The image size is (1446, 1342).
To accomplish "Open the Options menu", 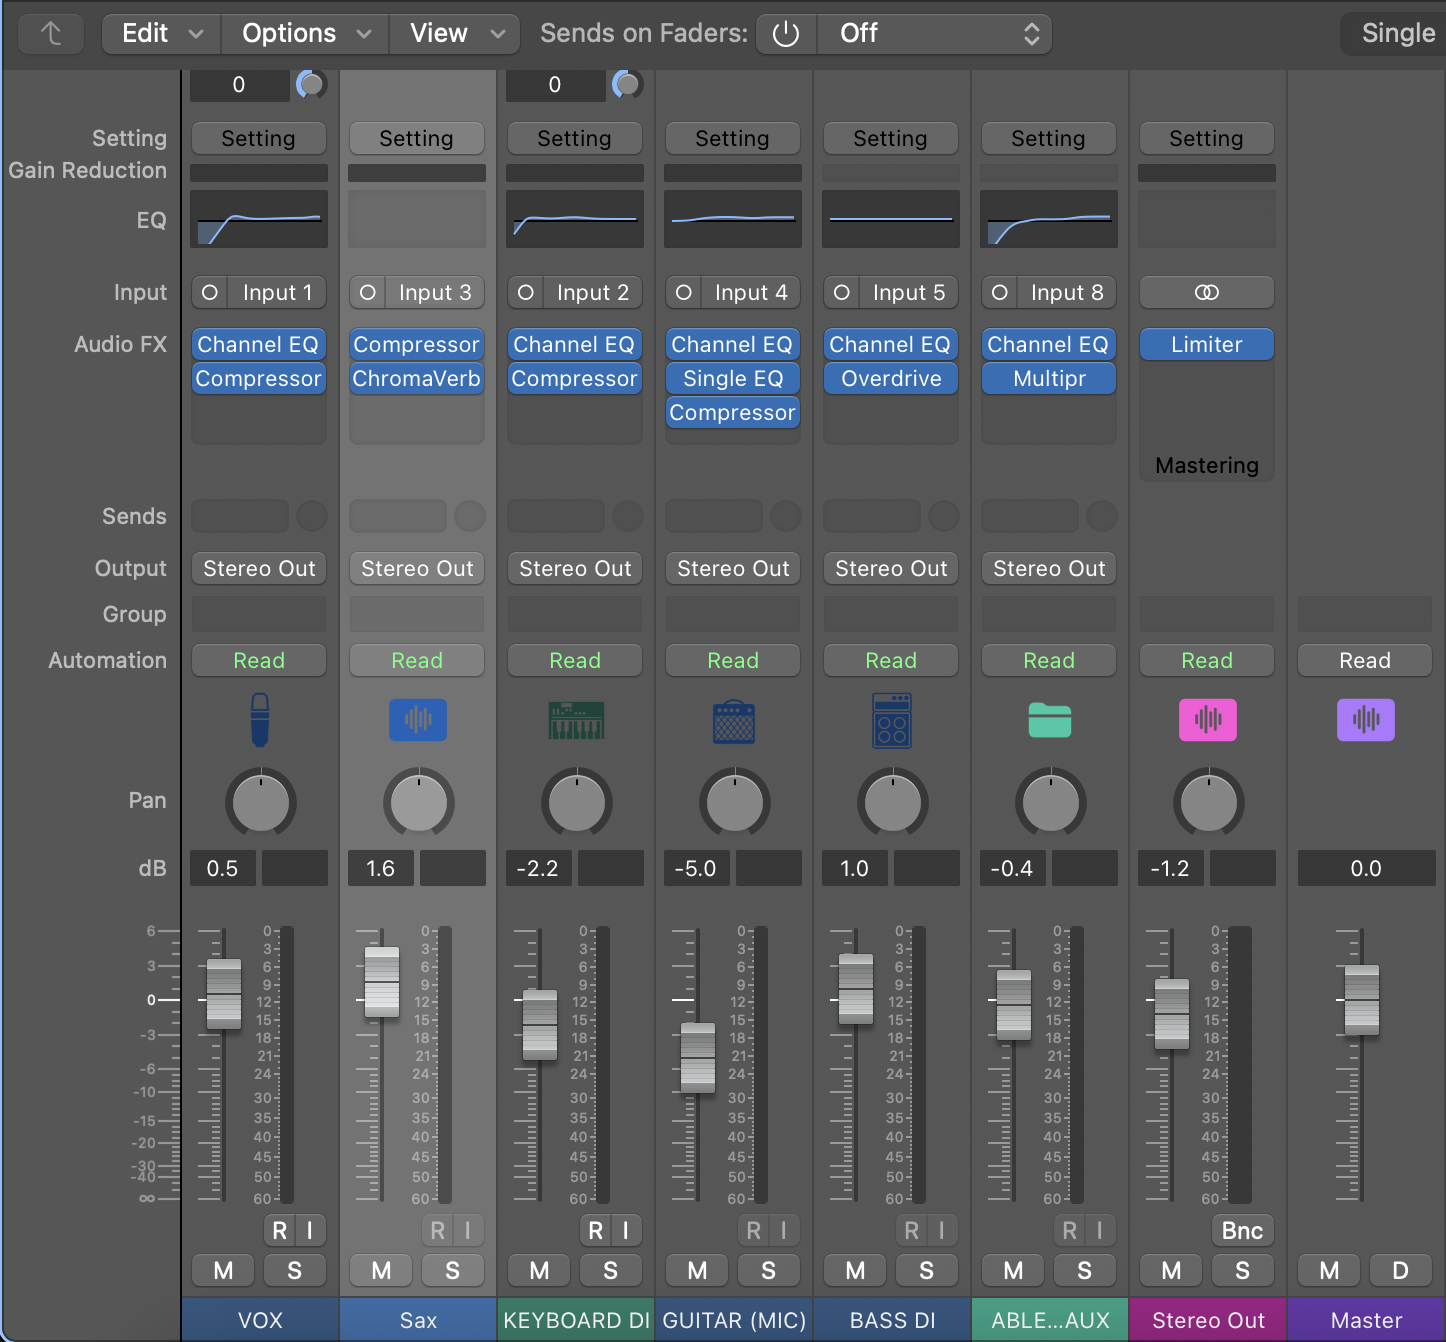I will (x=305, y=34).
